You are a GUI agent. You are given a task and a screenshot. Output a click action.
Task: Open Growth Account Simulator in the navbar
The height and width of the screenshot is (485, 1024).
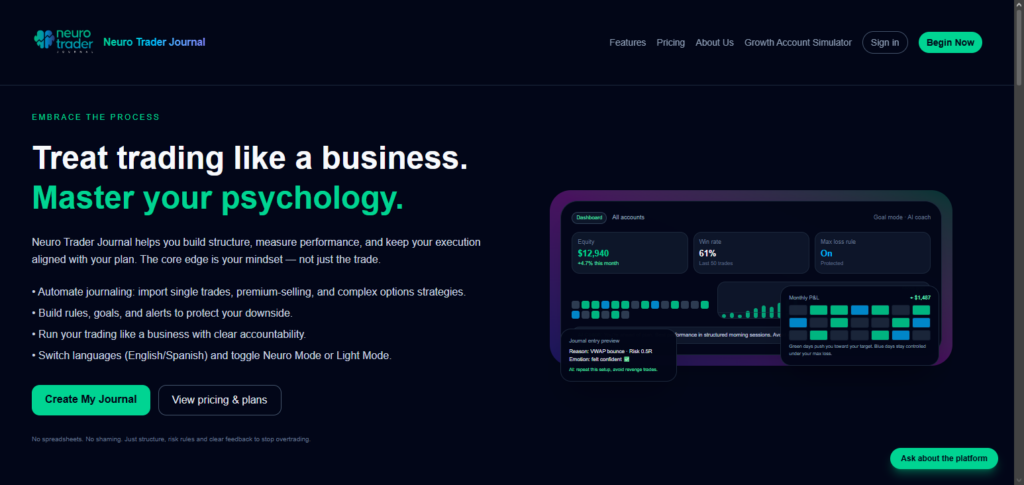(x=798, y=42)
